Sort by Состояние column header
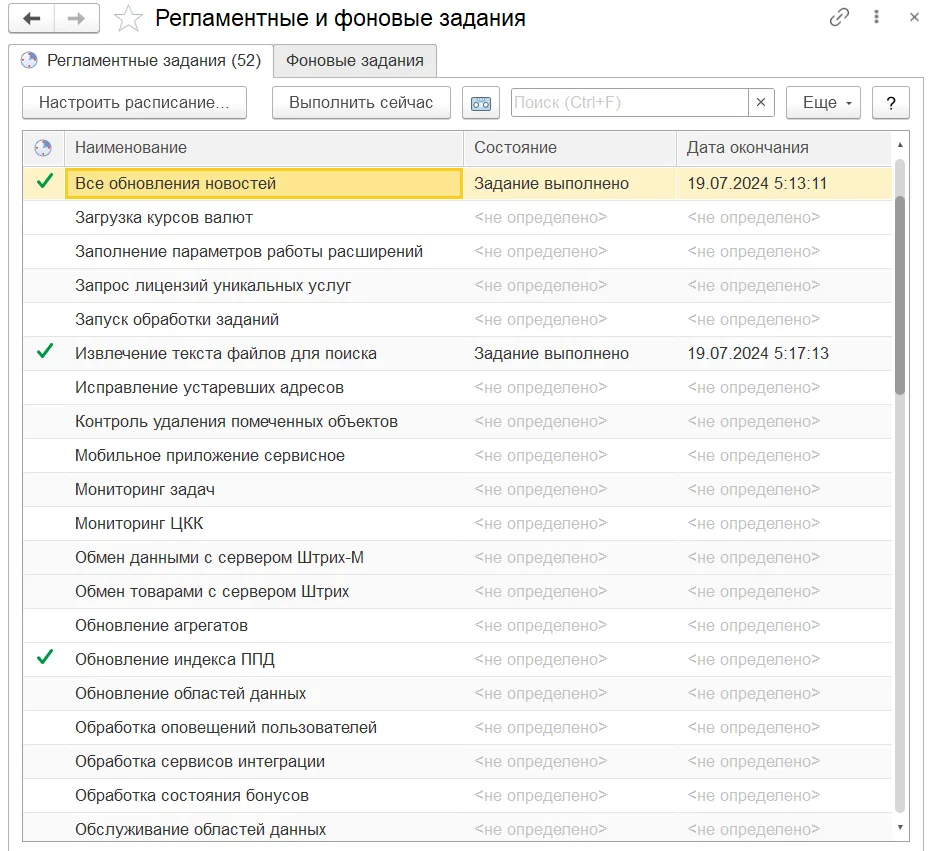Viewport: 932px width, 851px height. 569,147
